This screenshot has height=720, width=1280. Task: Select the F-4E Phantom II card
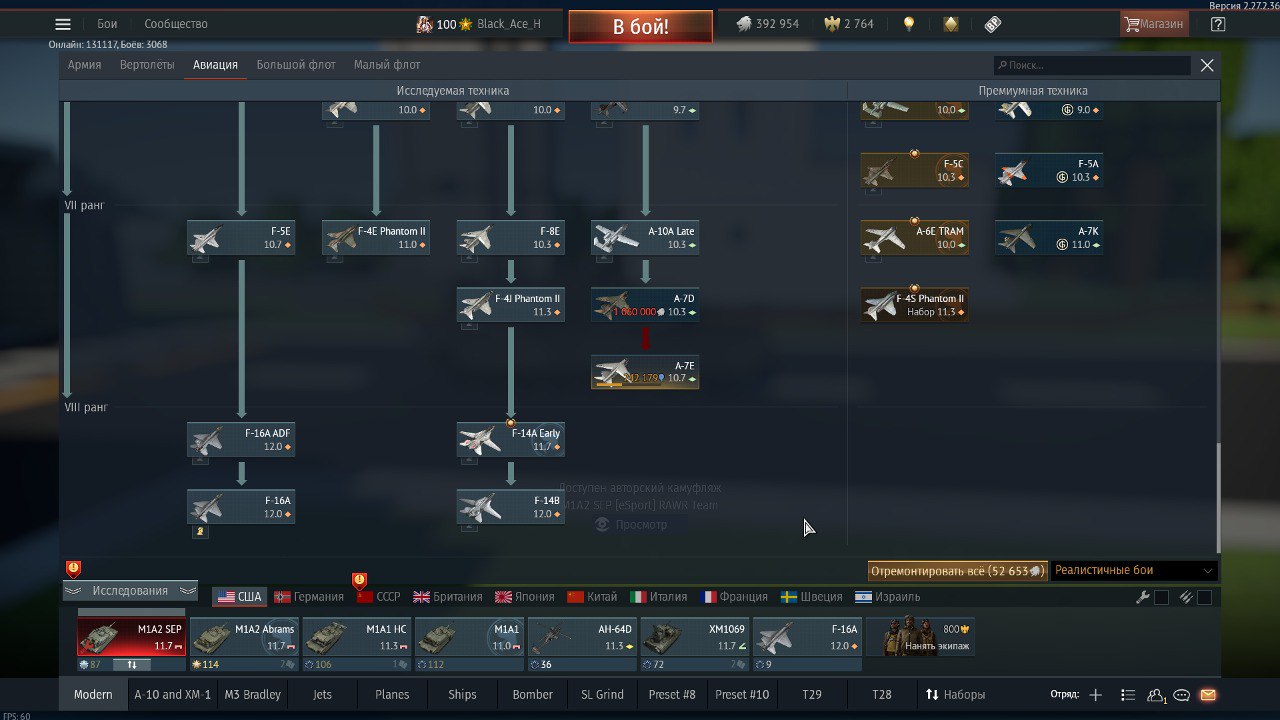(376, 238)
